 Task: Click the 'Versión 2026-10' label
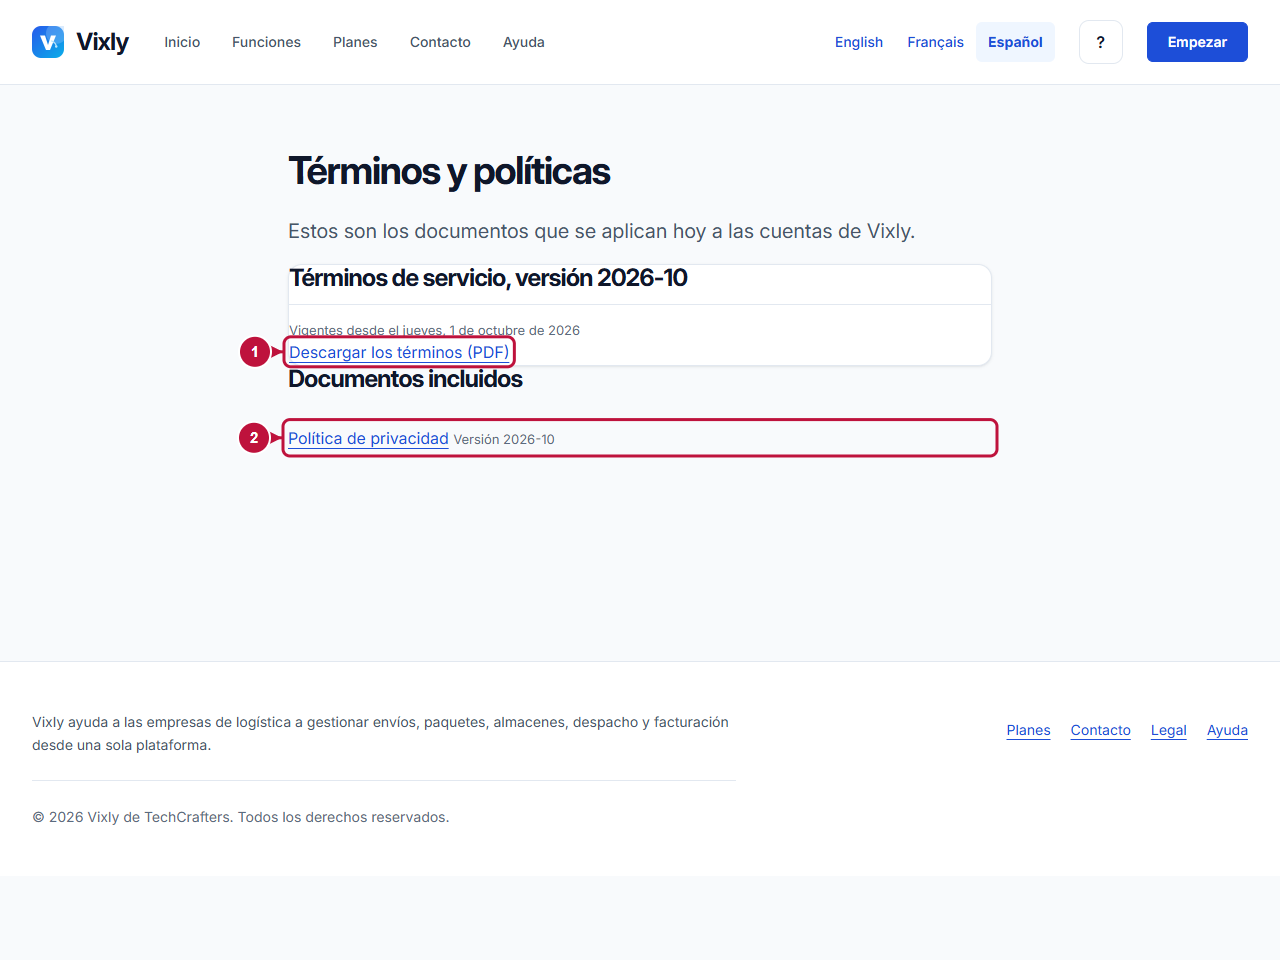point(504,439)
